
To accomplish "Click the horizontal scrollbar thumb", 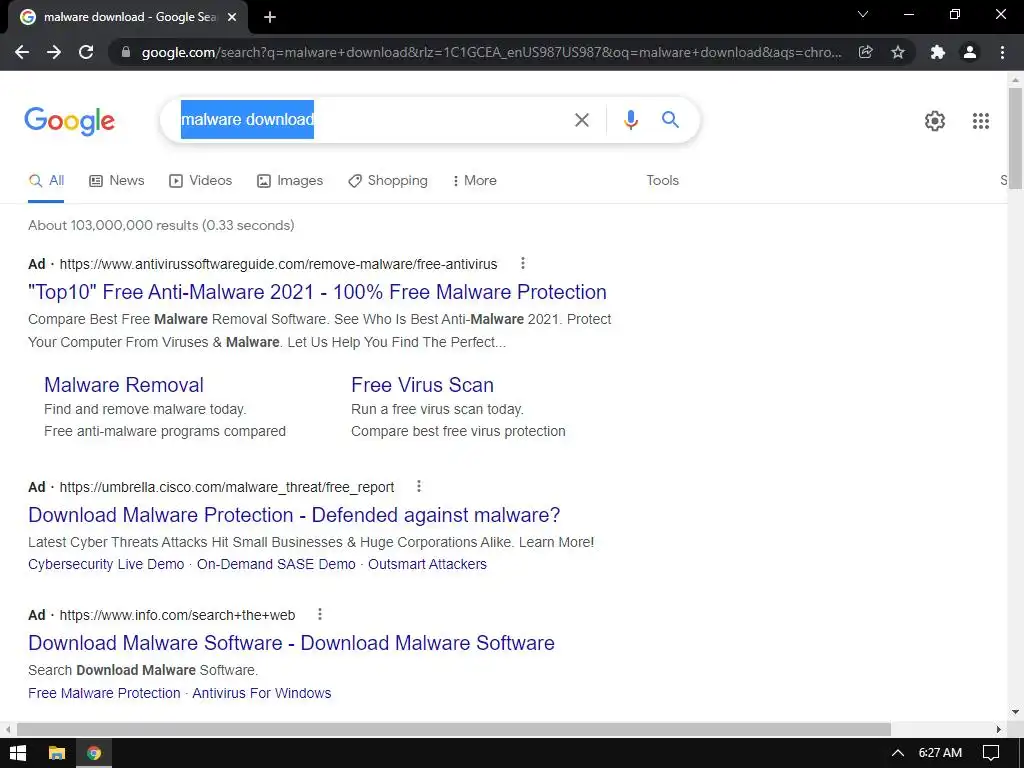I will 454,729.
